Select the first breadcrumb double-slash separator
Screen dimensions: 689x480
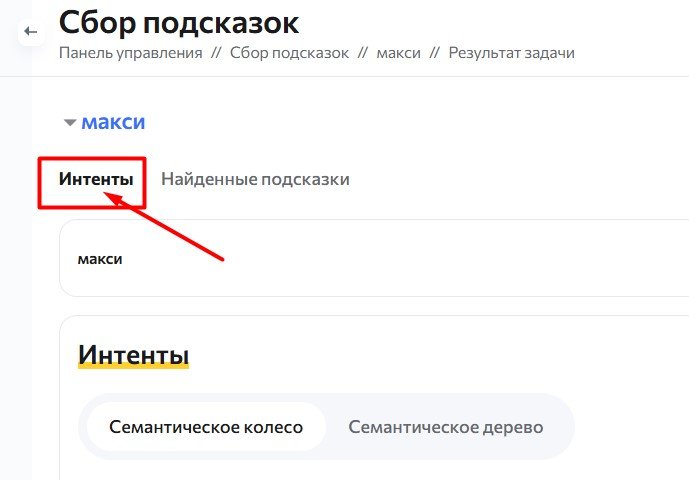[216, 53]
